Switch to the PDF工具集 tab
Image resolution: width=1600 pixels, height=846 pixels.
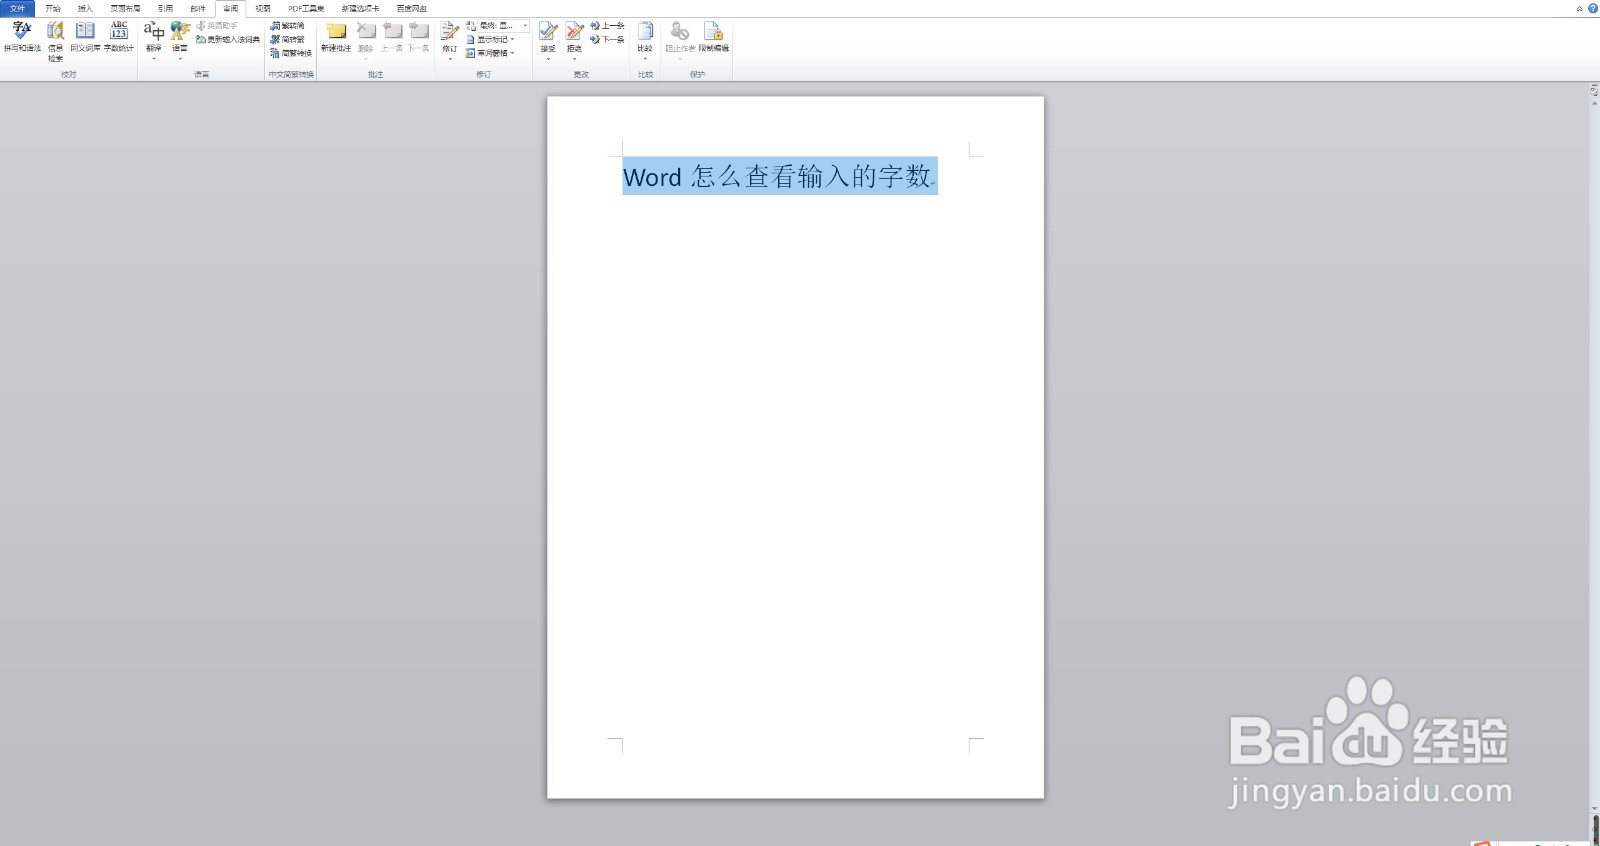point(306,8)
